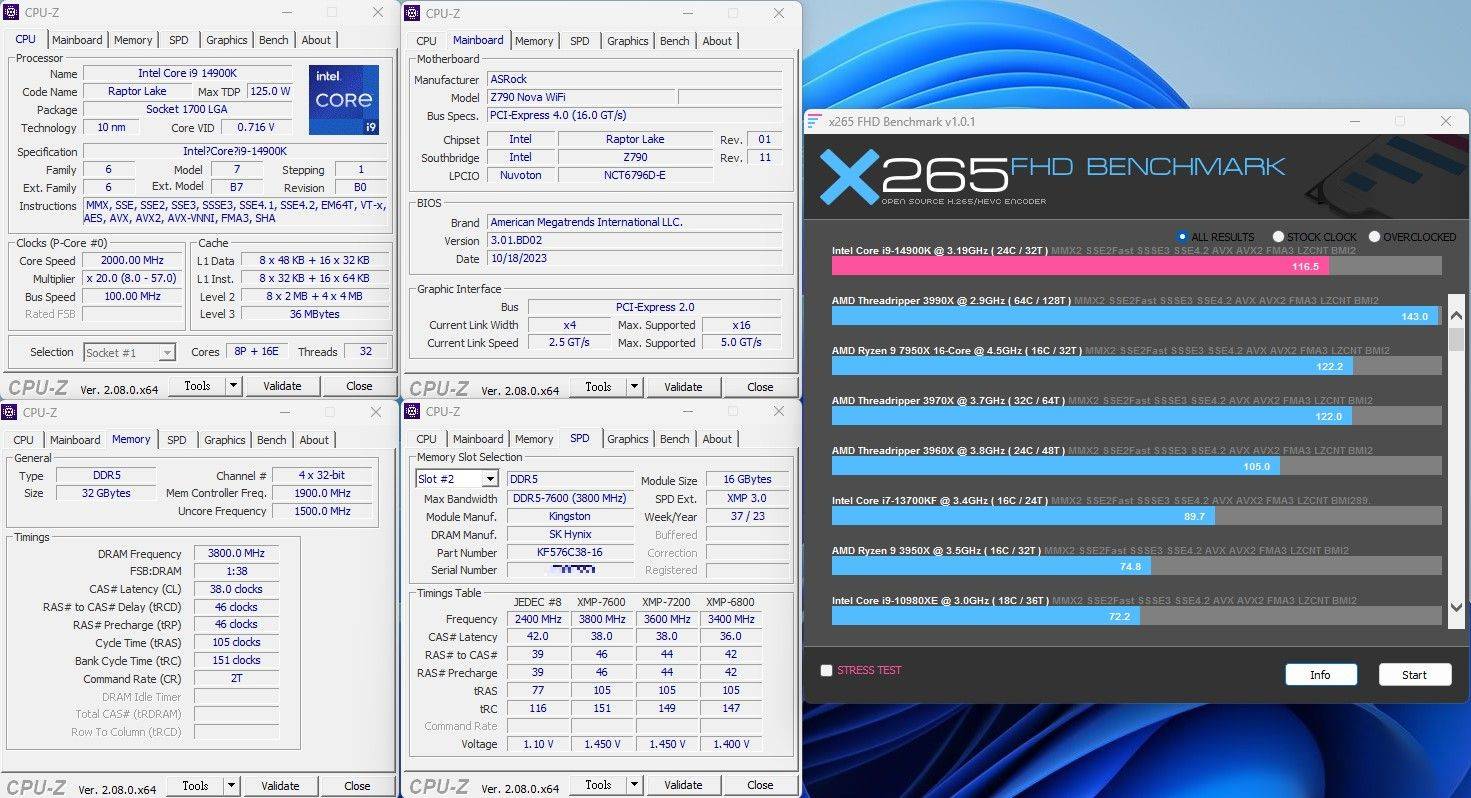
Task: Close the x265 FHD Benchmark window
Action: pyautogui.click(x=1445, y=122)
